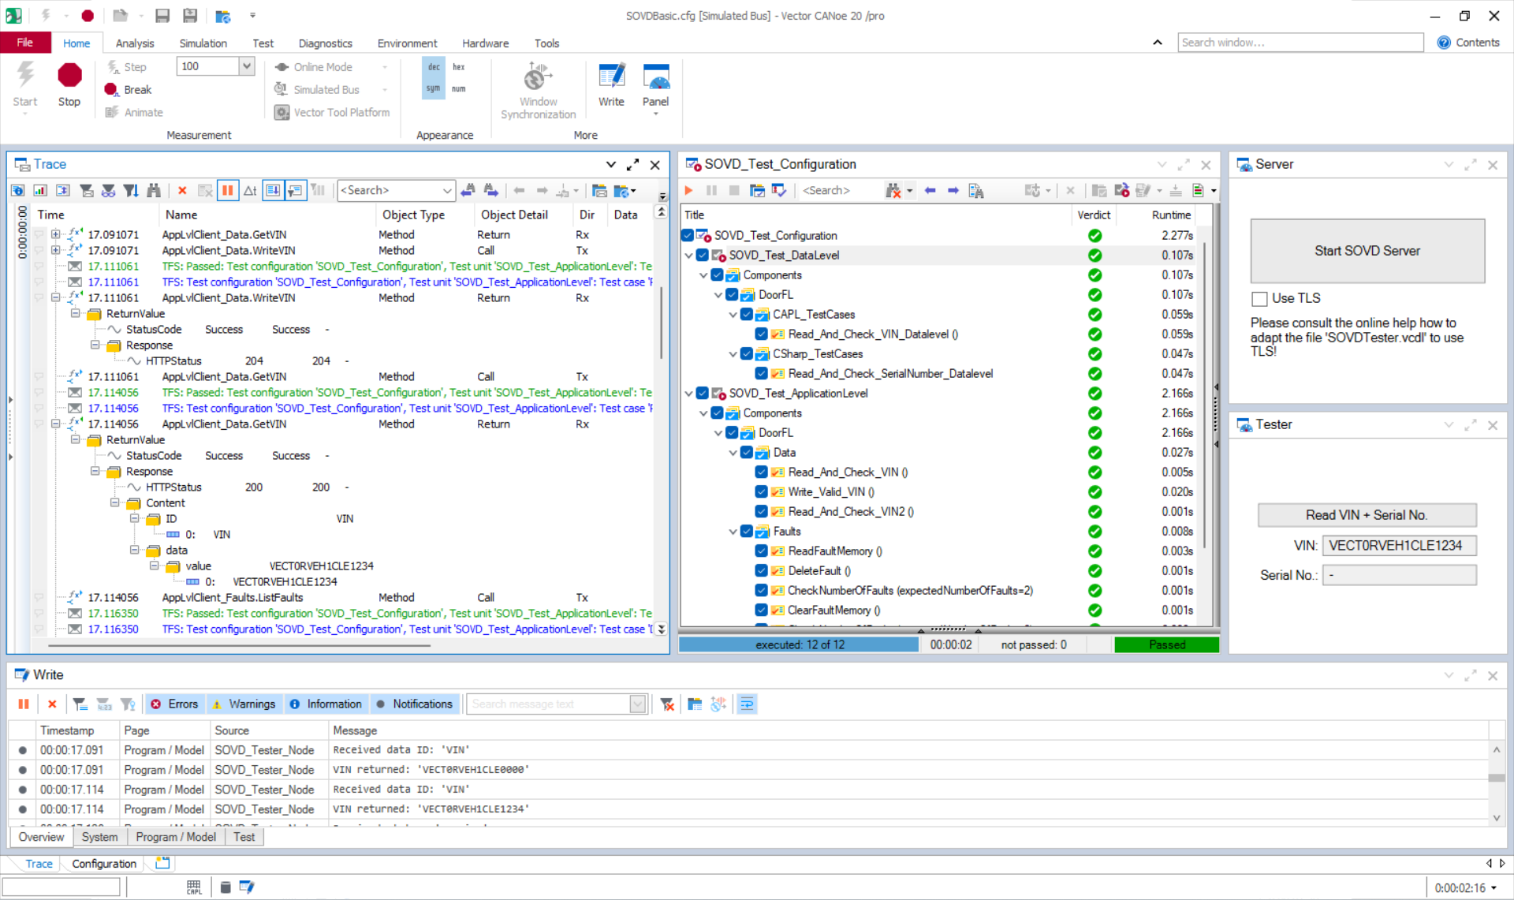Open the Diagnostics ribbon tab
Image resolution: width=1514 pixels, height=900 pixels.
pyautogui.click(x=325, y=43)
